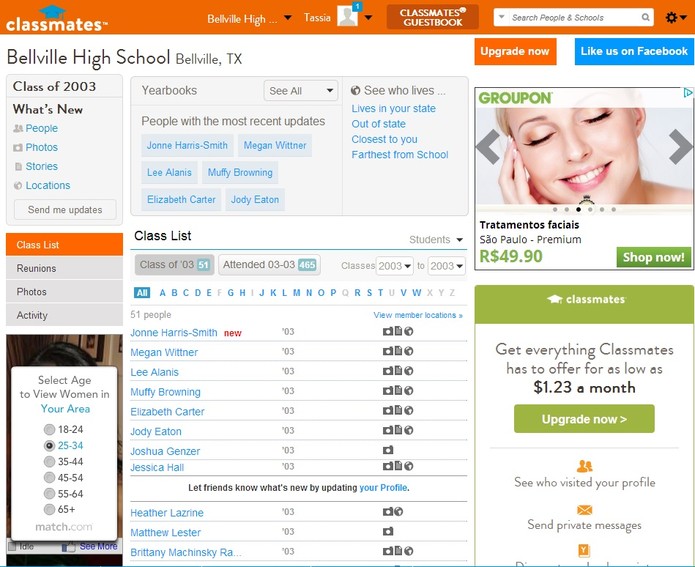Click the Search People & Schools field
Screen dimensions: 695x567
pos(574,17)
